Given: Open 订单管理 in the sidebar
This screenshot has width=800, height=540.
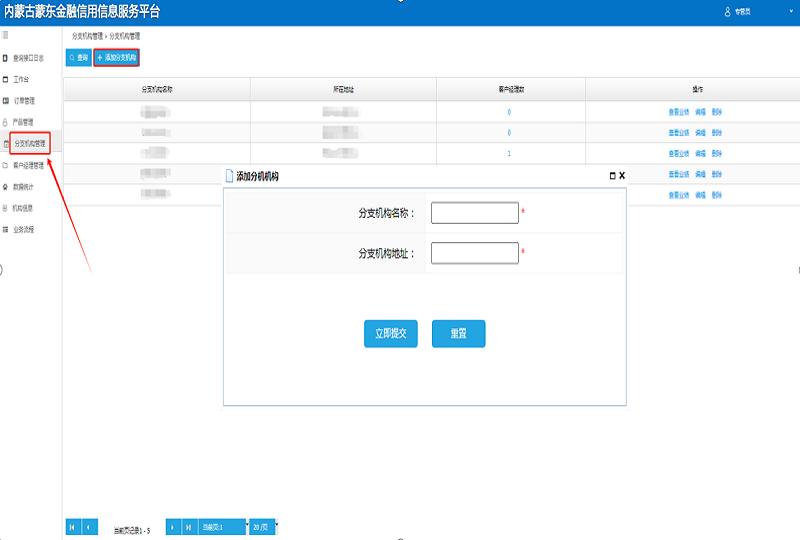Looking at the screenshot, I should point(24,101).
